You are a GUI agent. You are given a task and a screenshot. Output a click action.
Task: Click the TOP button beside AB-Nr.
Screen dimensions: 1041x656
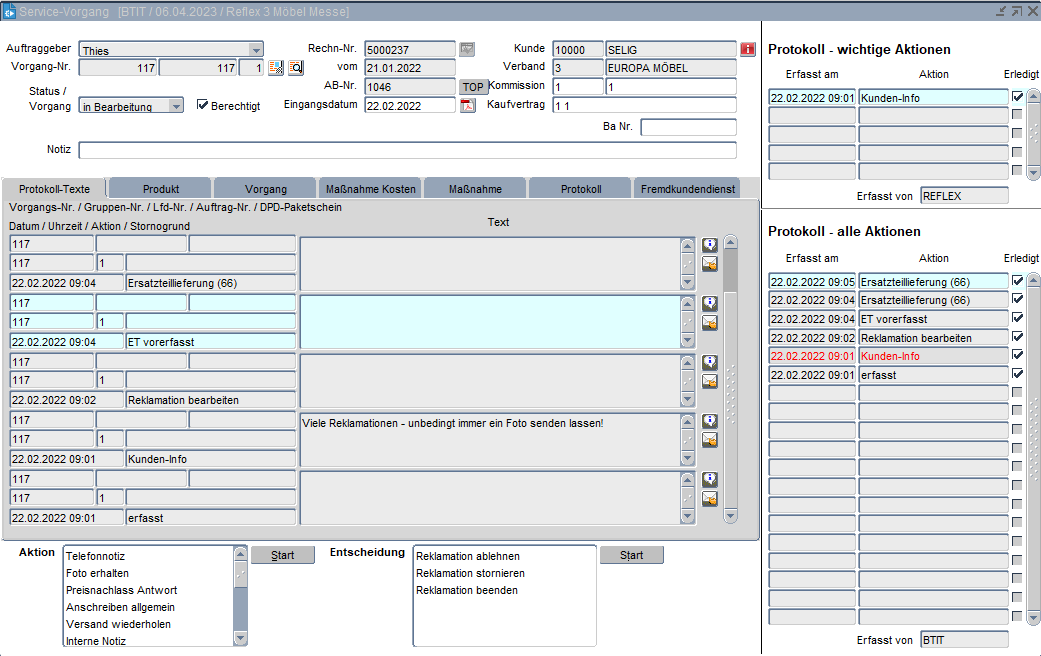tap(473, 87)
